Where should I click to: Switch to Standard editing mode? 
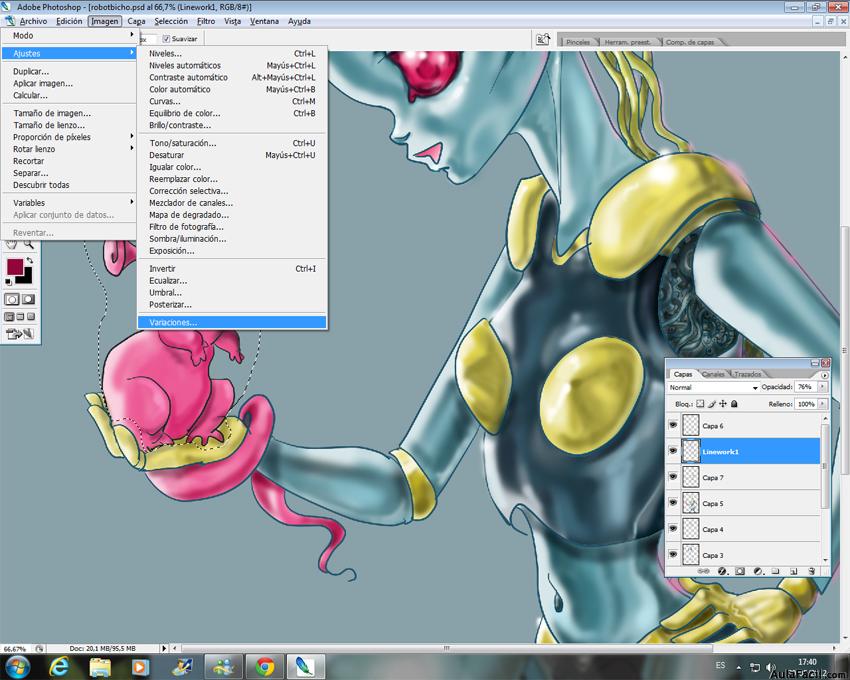(11, 299)
